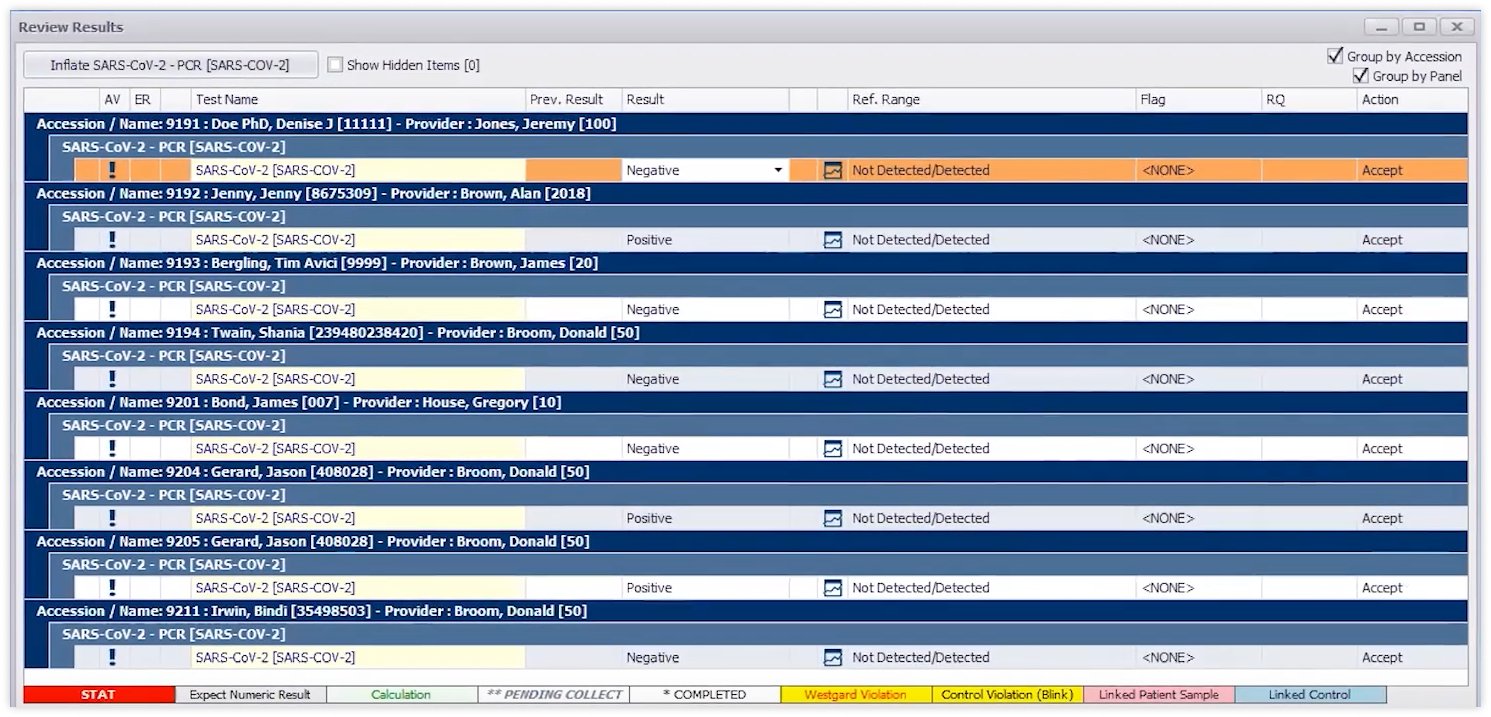Open result chart for Bergling, Tim Avici
Screen dimensions: 1491x717
[832, 310]
